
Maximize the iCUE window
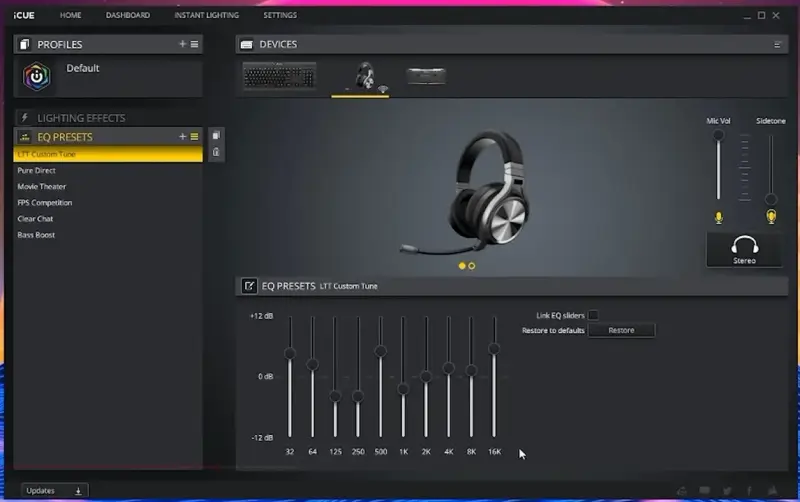(x=761, y=15)
